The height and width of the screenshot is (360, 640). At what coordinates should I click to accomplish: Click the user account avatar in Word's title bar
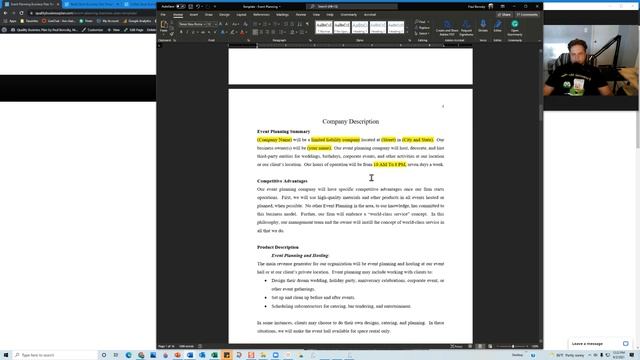tap(491, 7)
